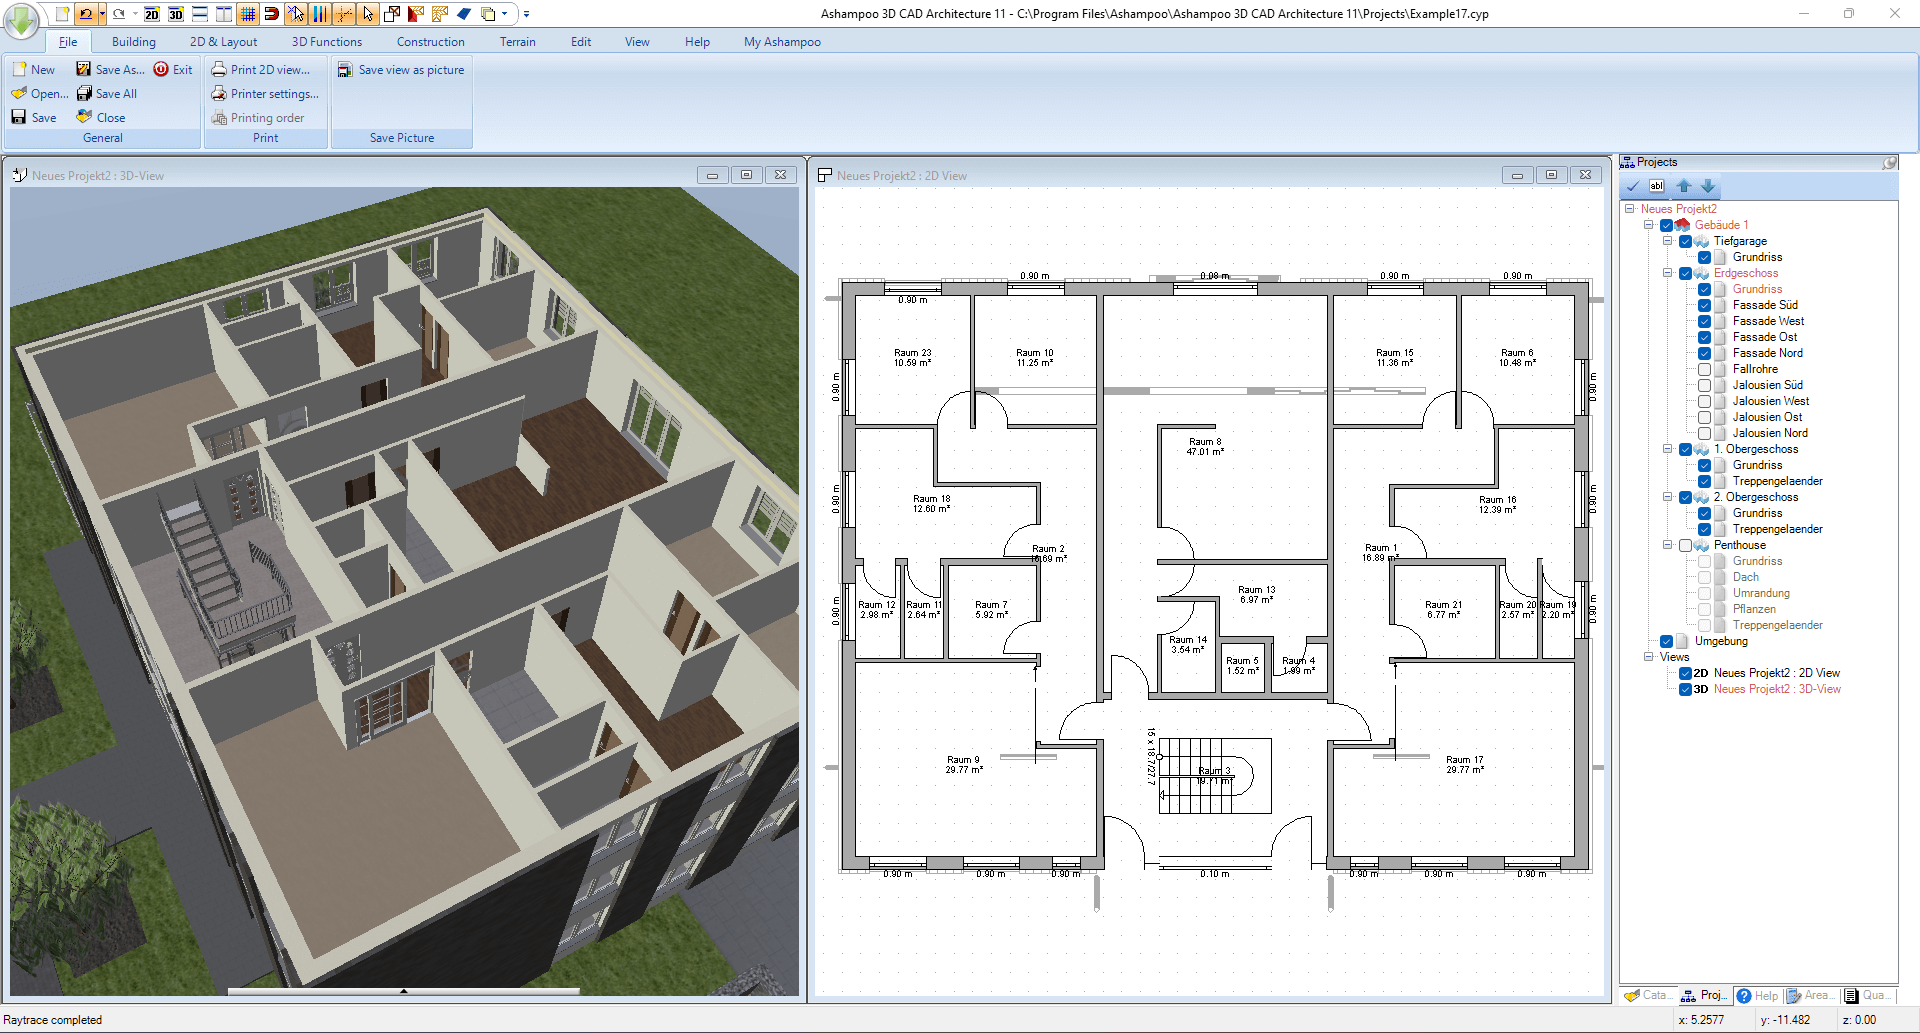
Task: Collapse the Views tree node
Action: (1649, 657)
